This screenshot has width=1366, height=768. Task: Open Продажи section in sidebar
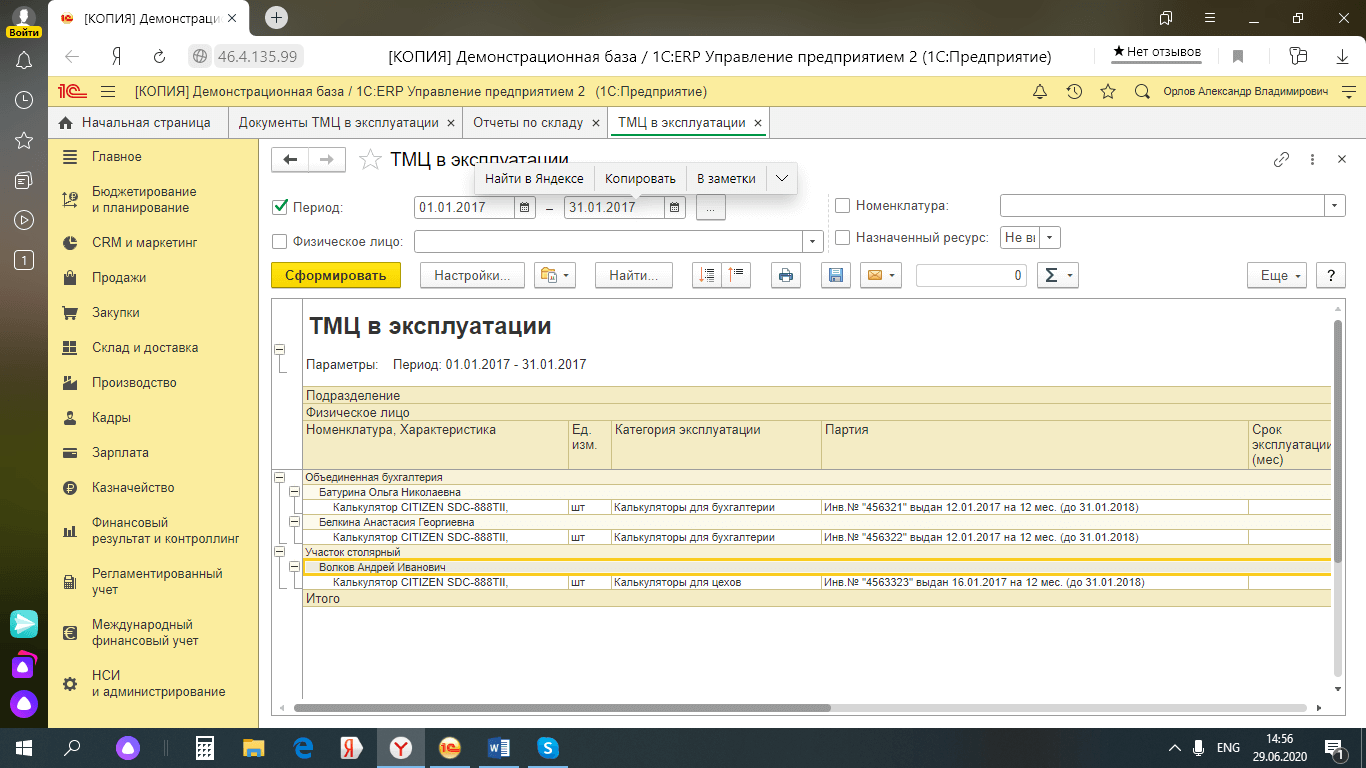[x=119, y=278]
